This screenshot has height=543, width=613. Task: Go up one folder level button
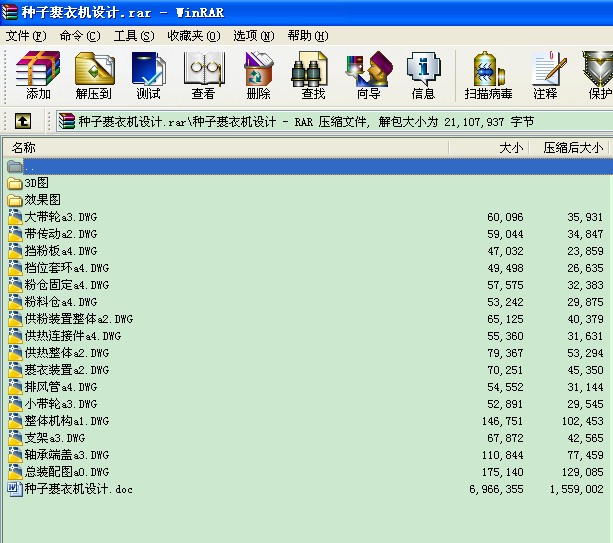[x=23, y=121]
